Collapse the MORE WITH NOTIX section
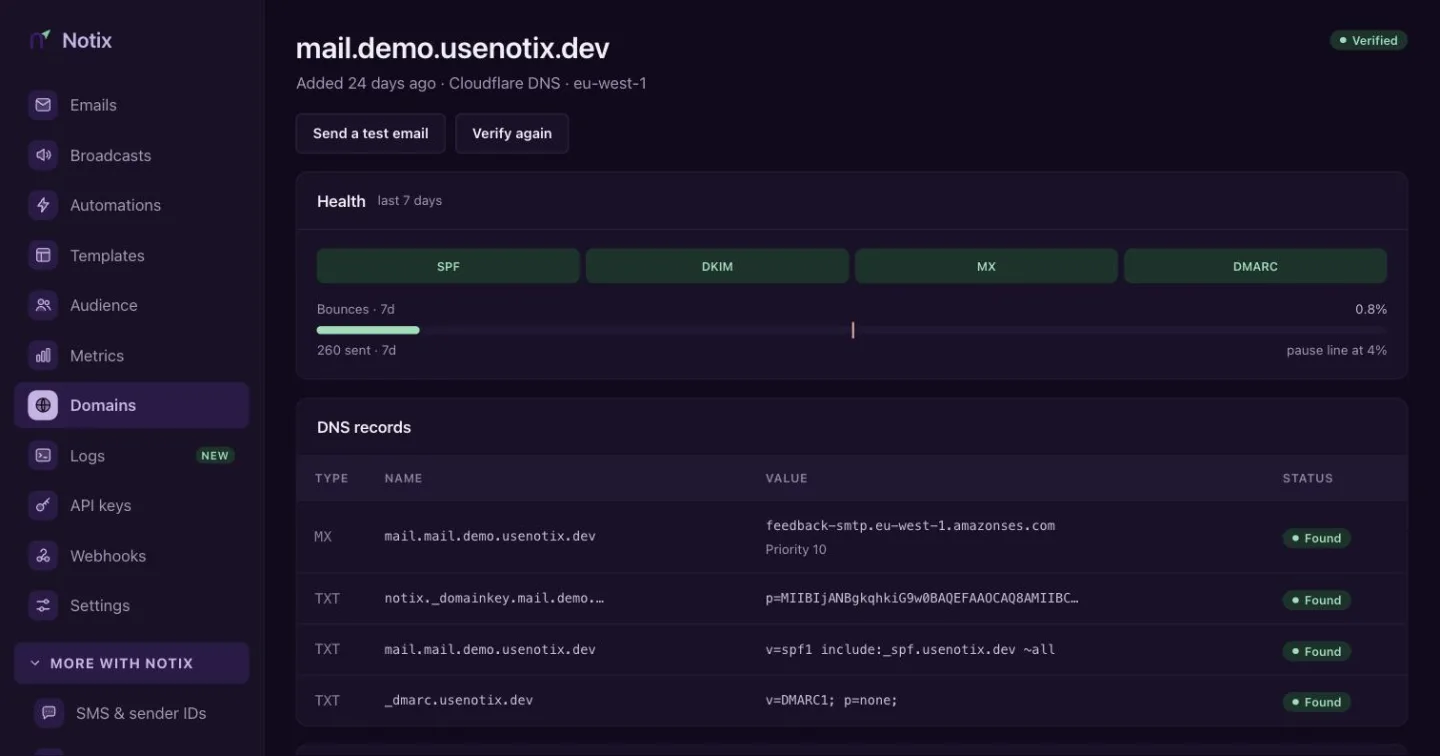1440x756 pixels. tap(131, 663)
